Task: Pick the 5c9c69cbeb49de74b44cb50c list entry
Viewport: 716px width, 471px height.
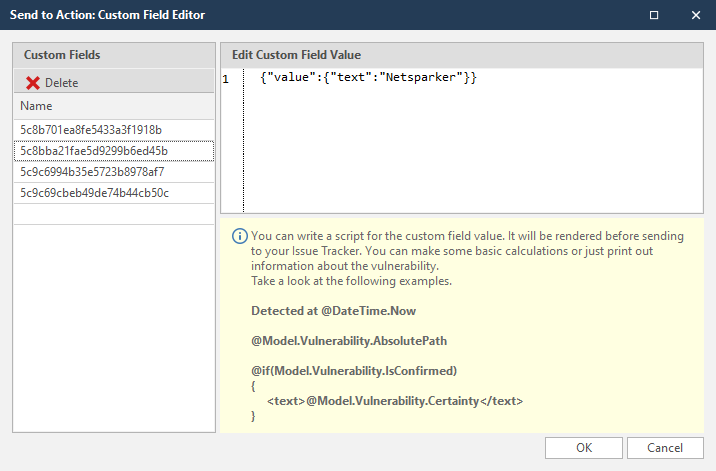Action: pos(94,193)
